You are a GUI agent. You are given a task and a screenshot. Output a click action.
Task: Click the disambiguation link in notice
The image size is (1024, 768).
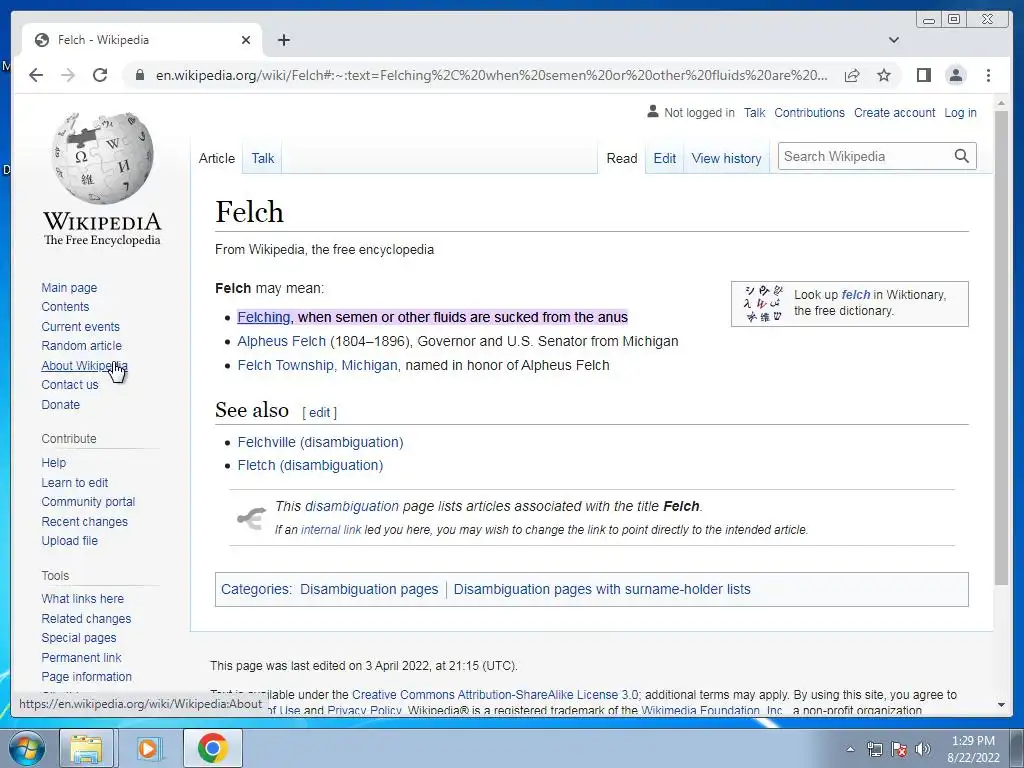point(351,506)
